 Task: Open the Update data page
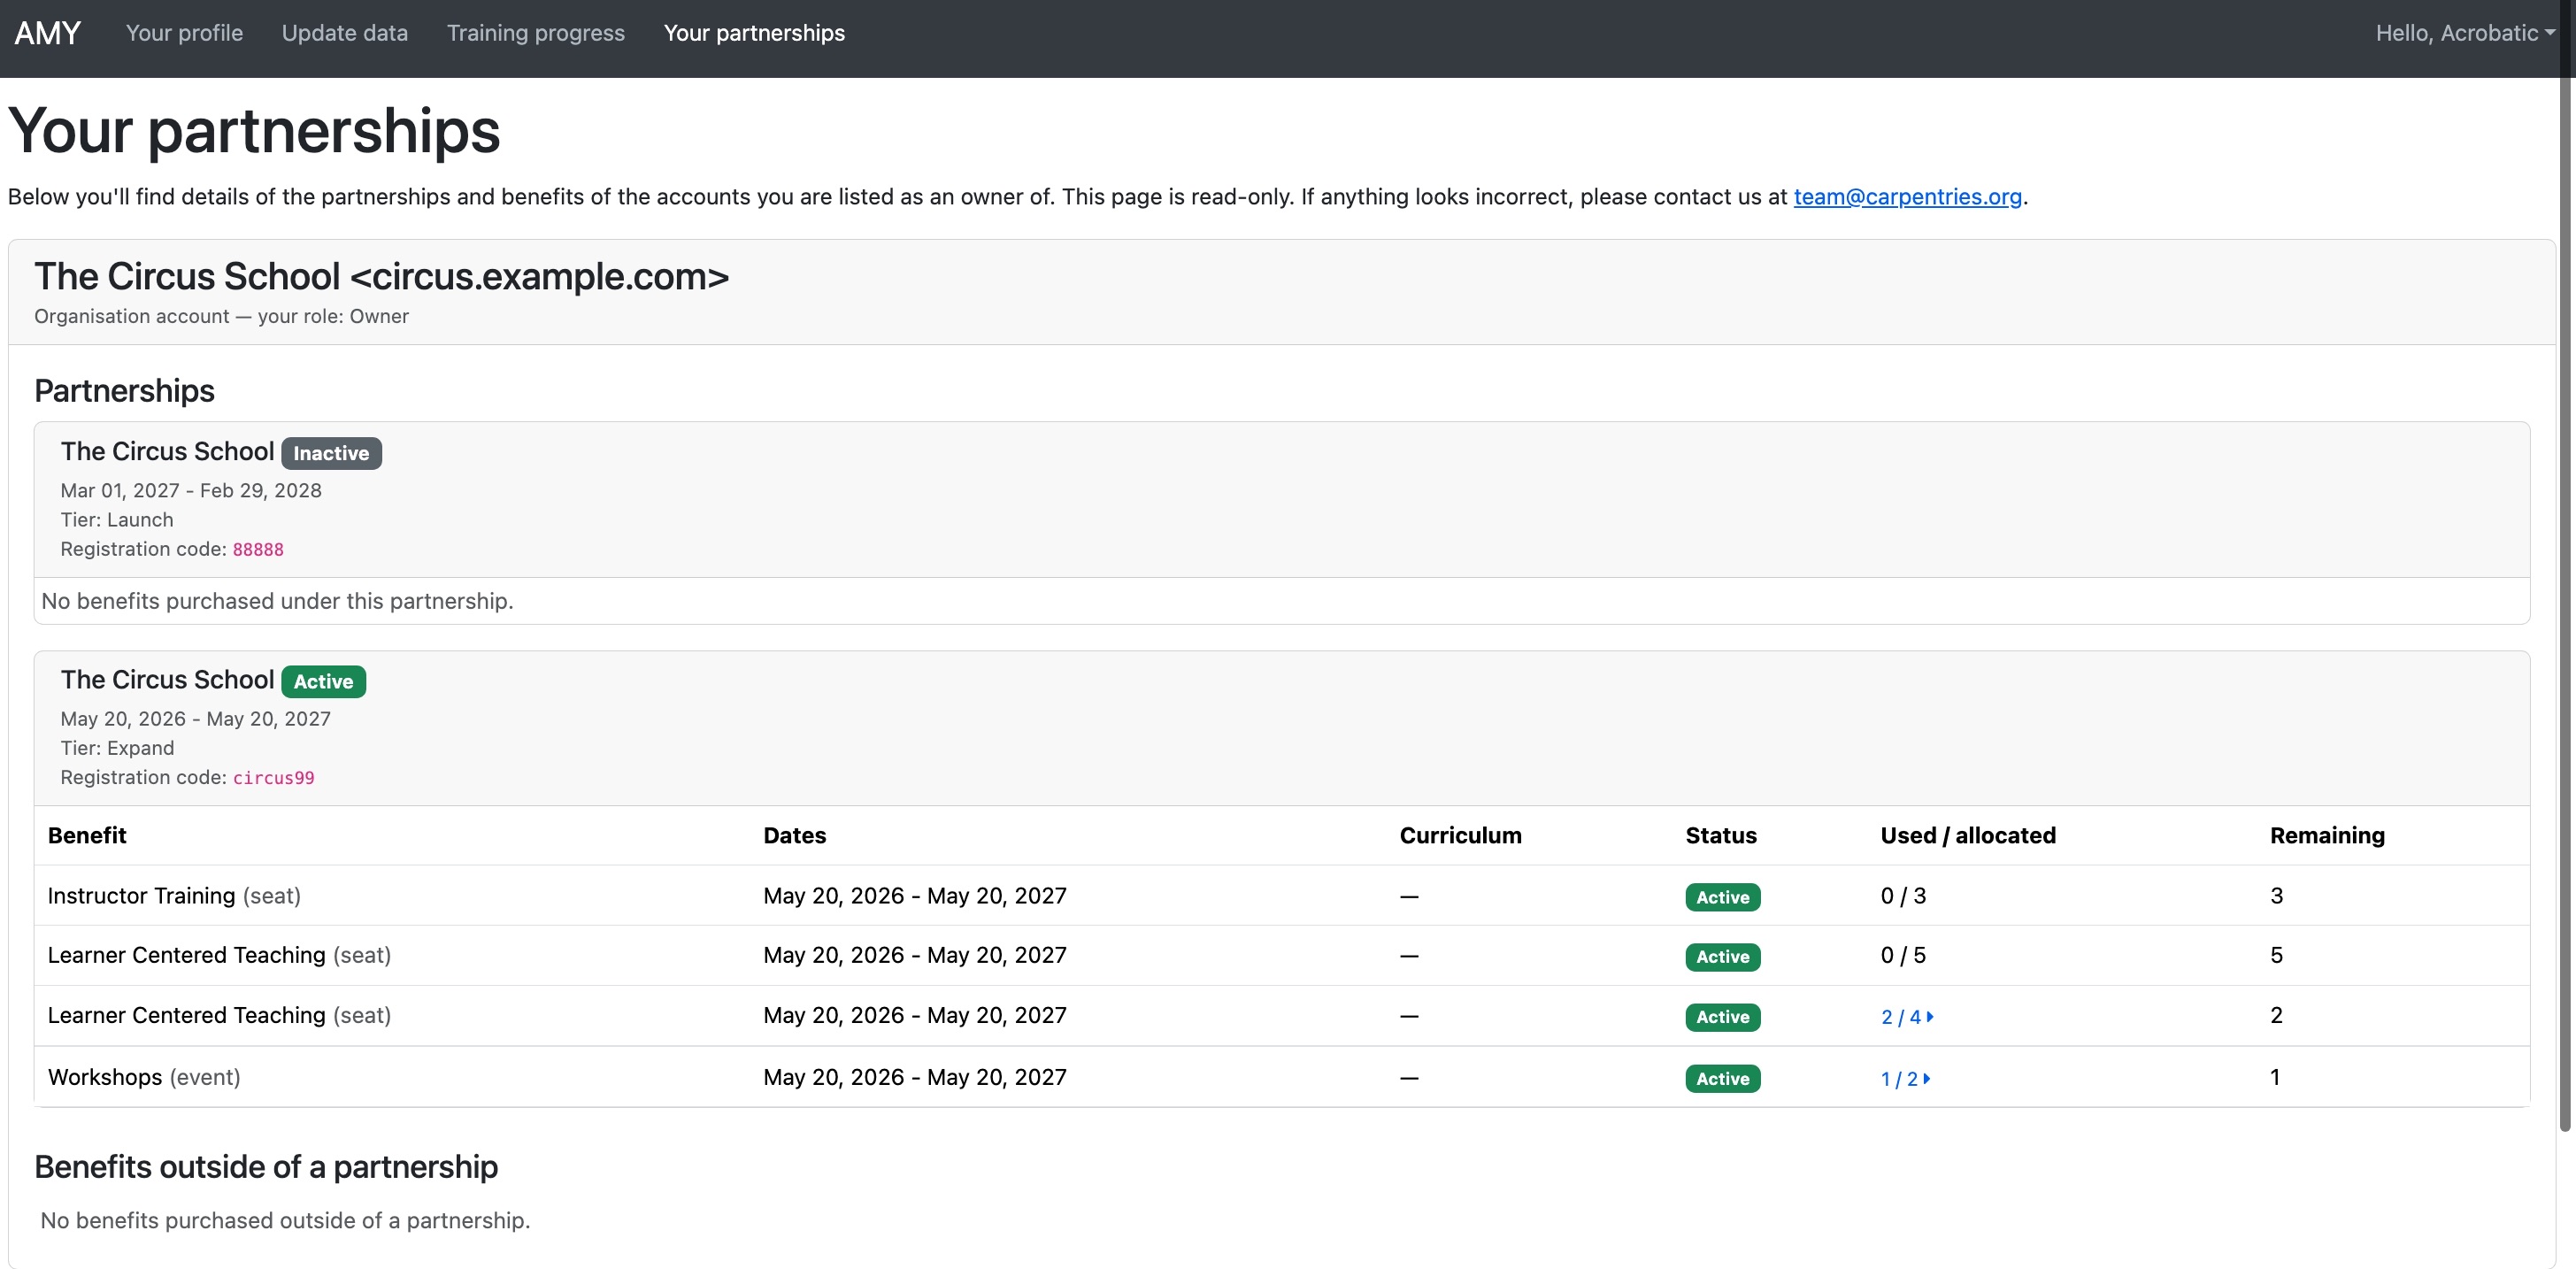[344, 33]
